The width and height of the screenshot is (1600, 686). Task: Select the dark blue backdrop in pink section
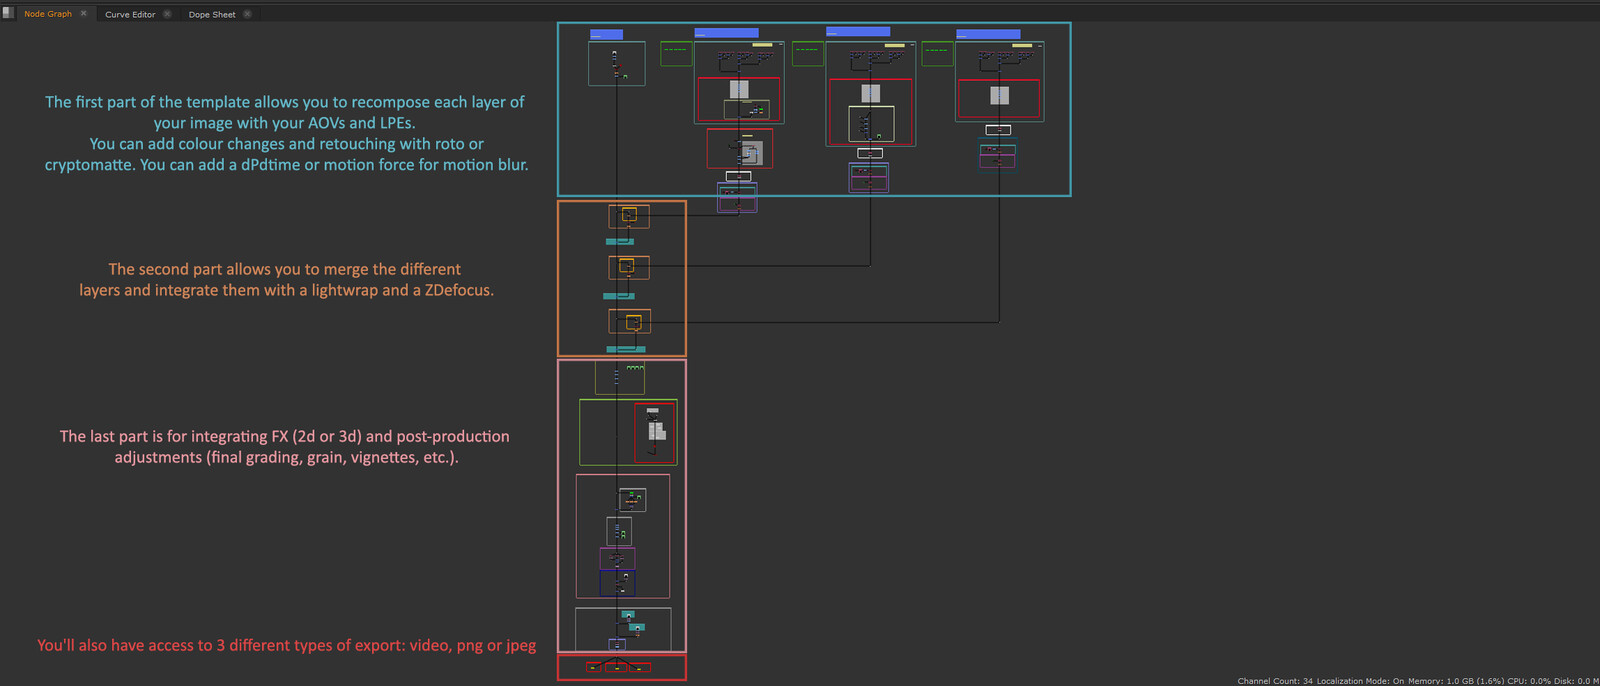tap(617, 583)
